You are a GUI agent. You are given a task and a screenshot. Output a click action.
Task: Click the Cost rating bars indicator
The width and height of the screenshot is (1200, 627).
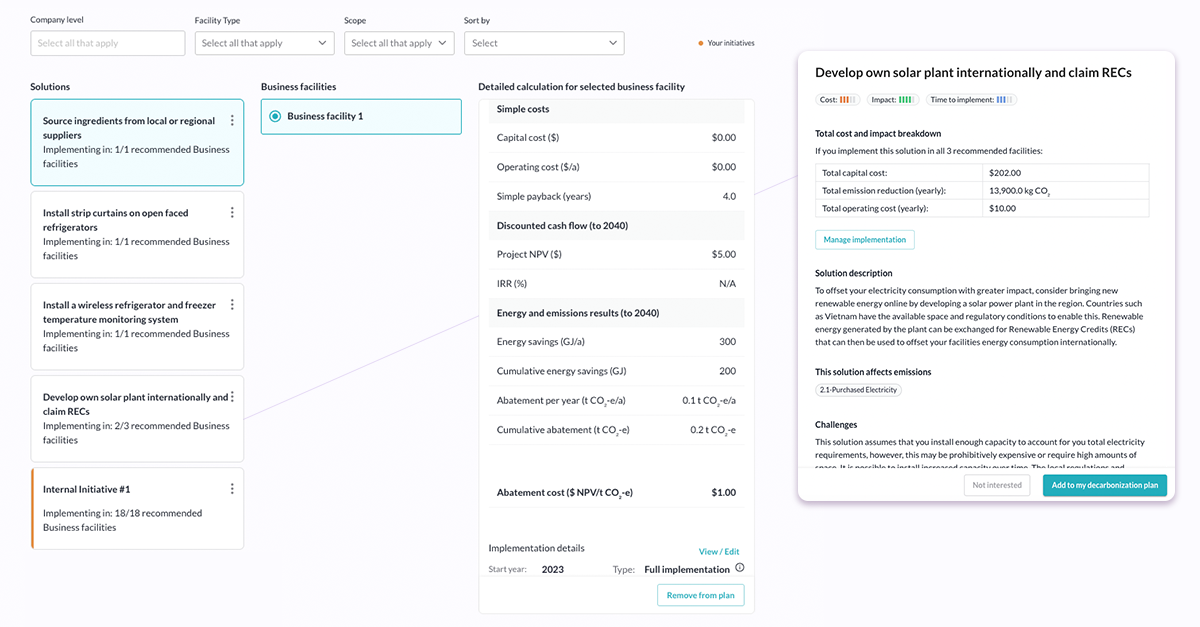(x=849, y=100)
